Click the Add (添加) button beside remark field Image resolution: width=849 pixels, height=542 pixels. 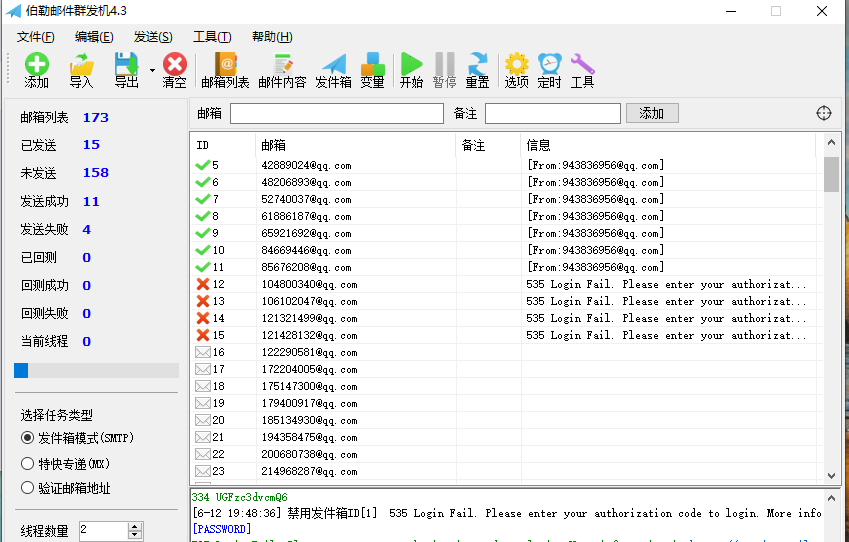point(652,113)
